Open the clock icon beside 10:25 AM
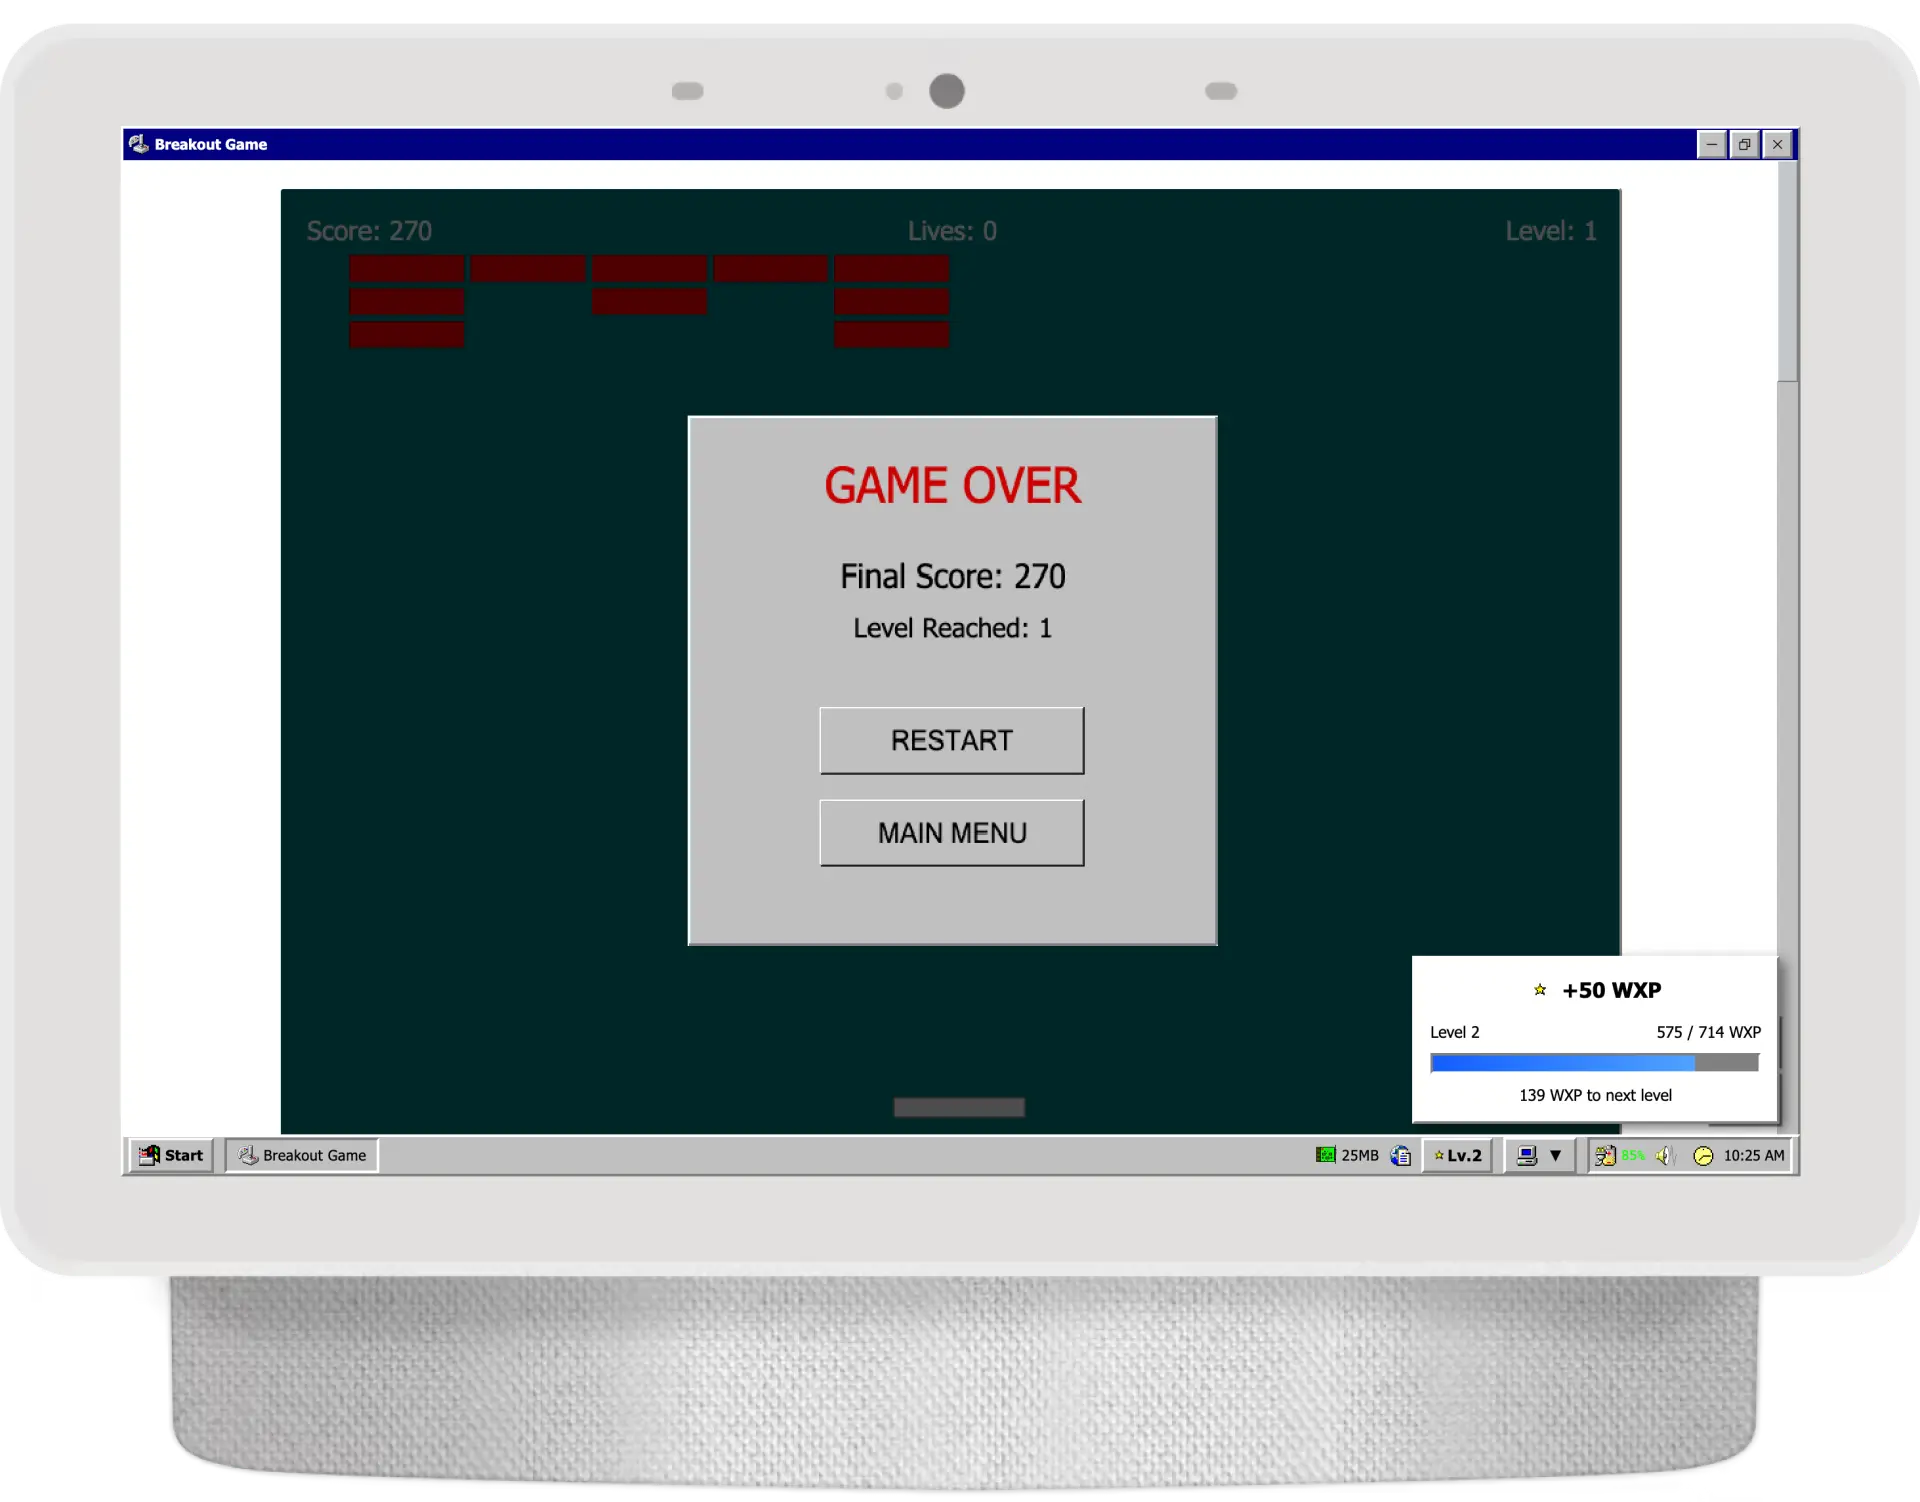The image size is (1920, 1502). [x=1702, y=1155]
